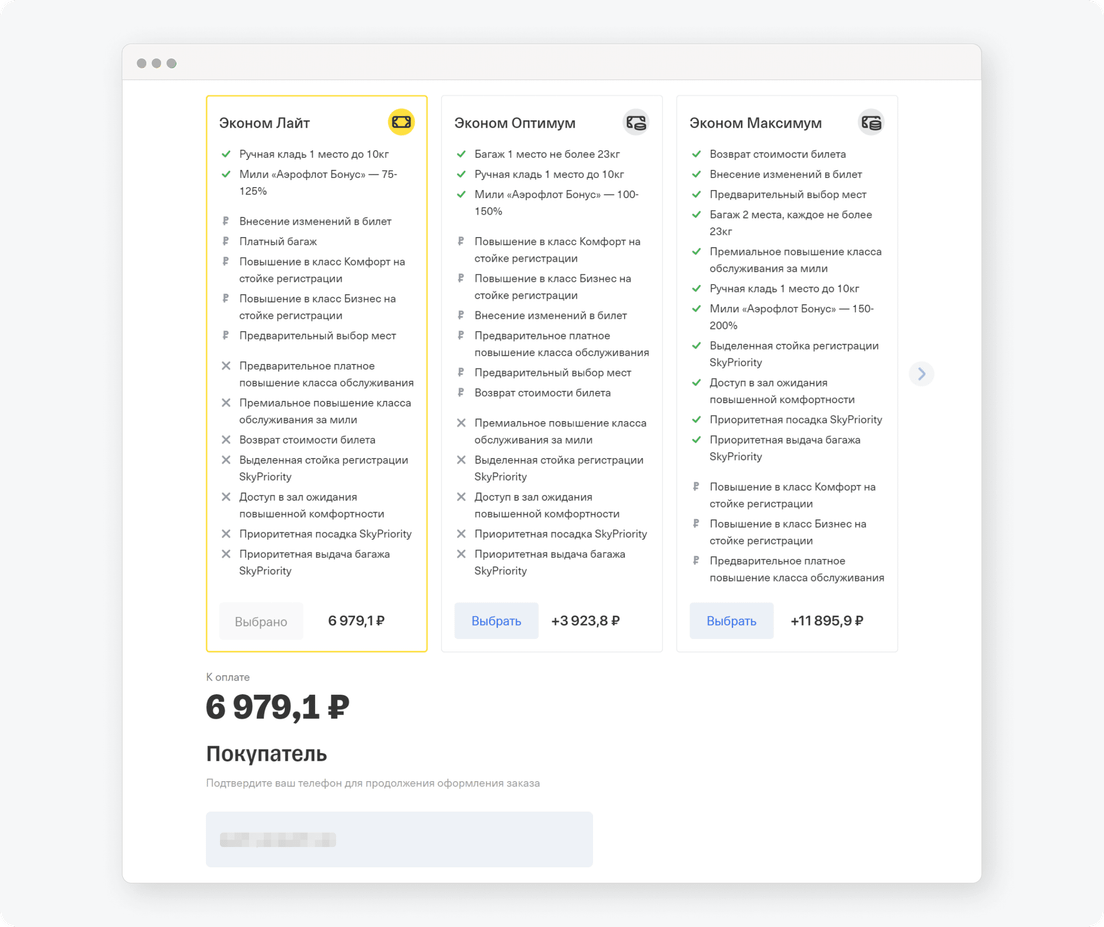Click green check beside Максимум Возврат стоимости билета
The height and width of the screenshot is (927, 1104).
tap(696, 154)
